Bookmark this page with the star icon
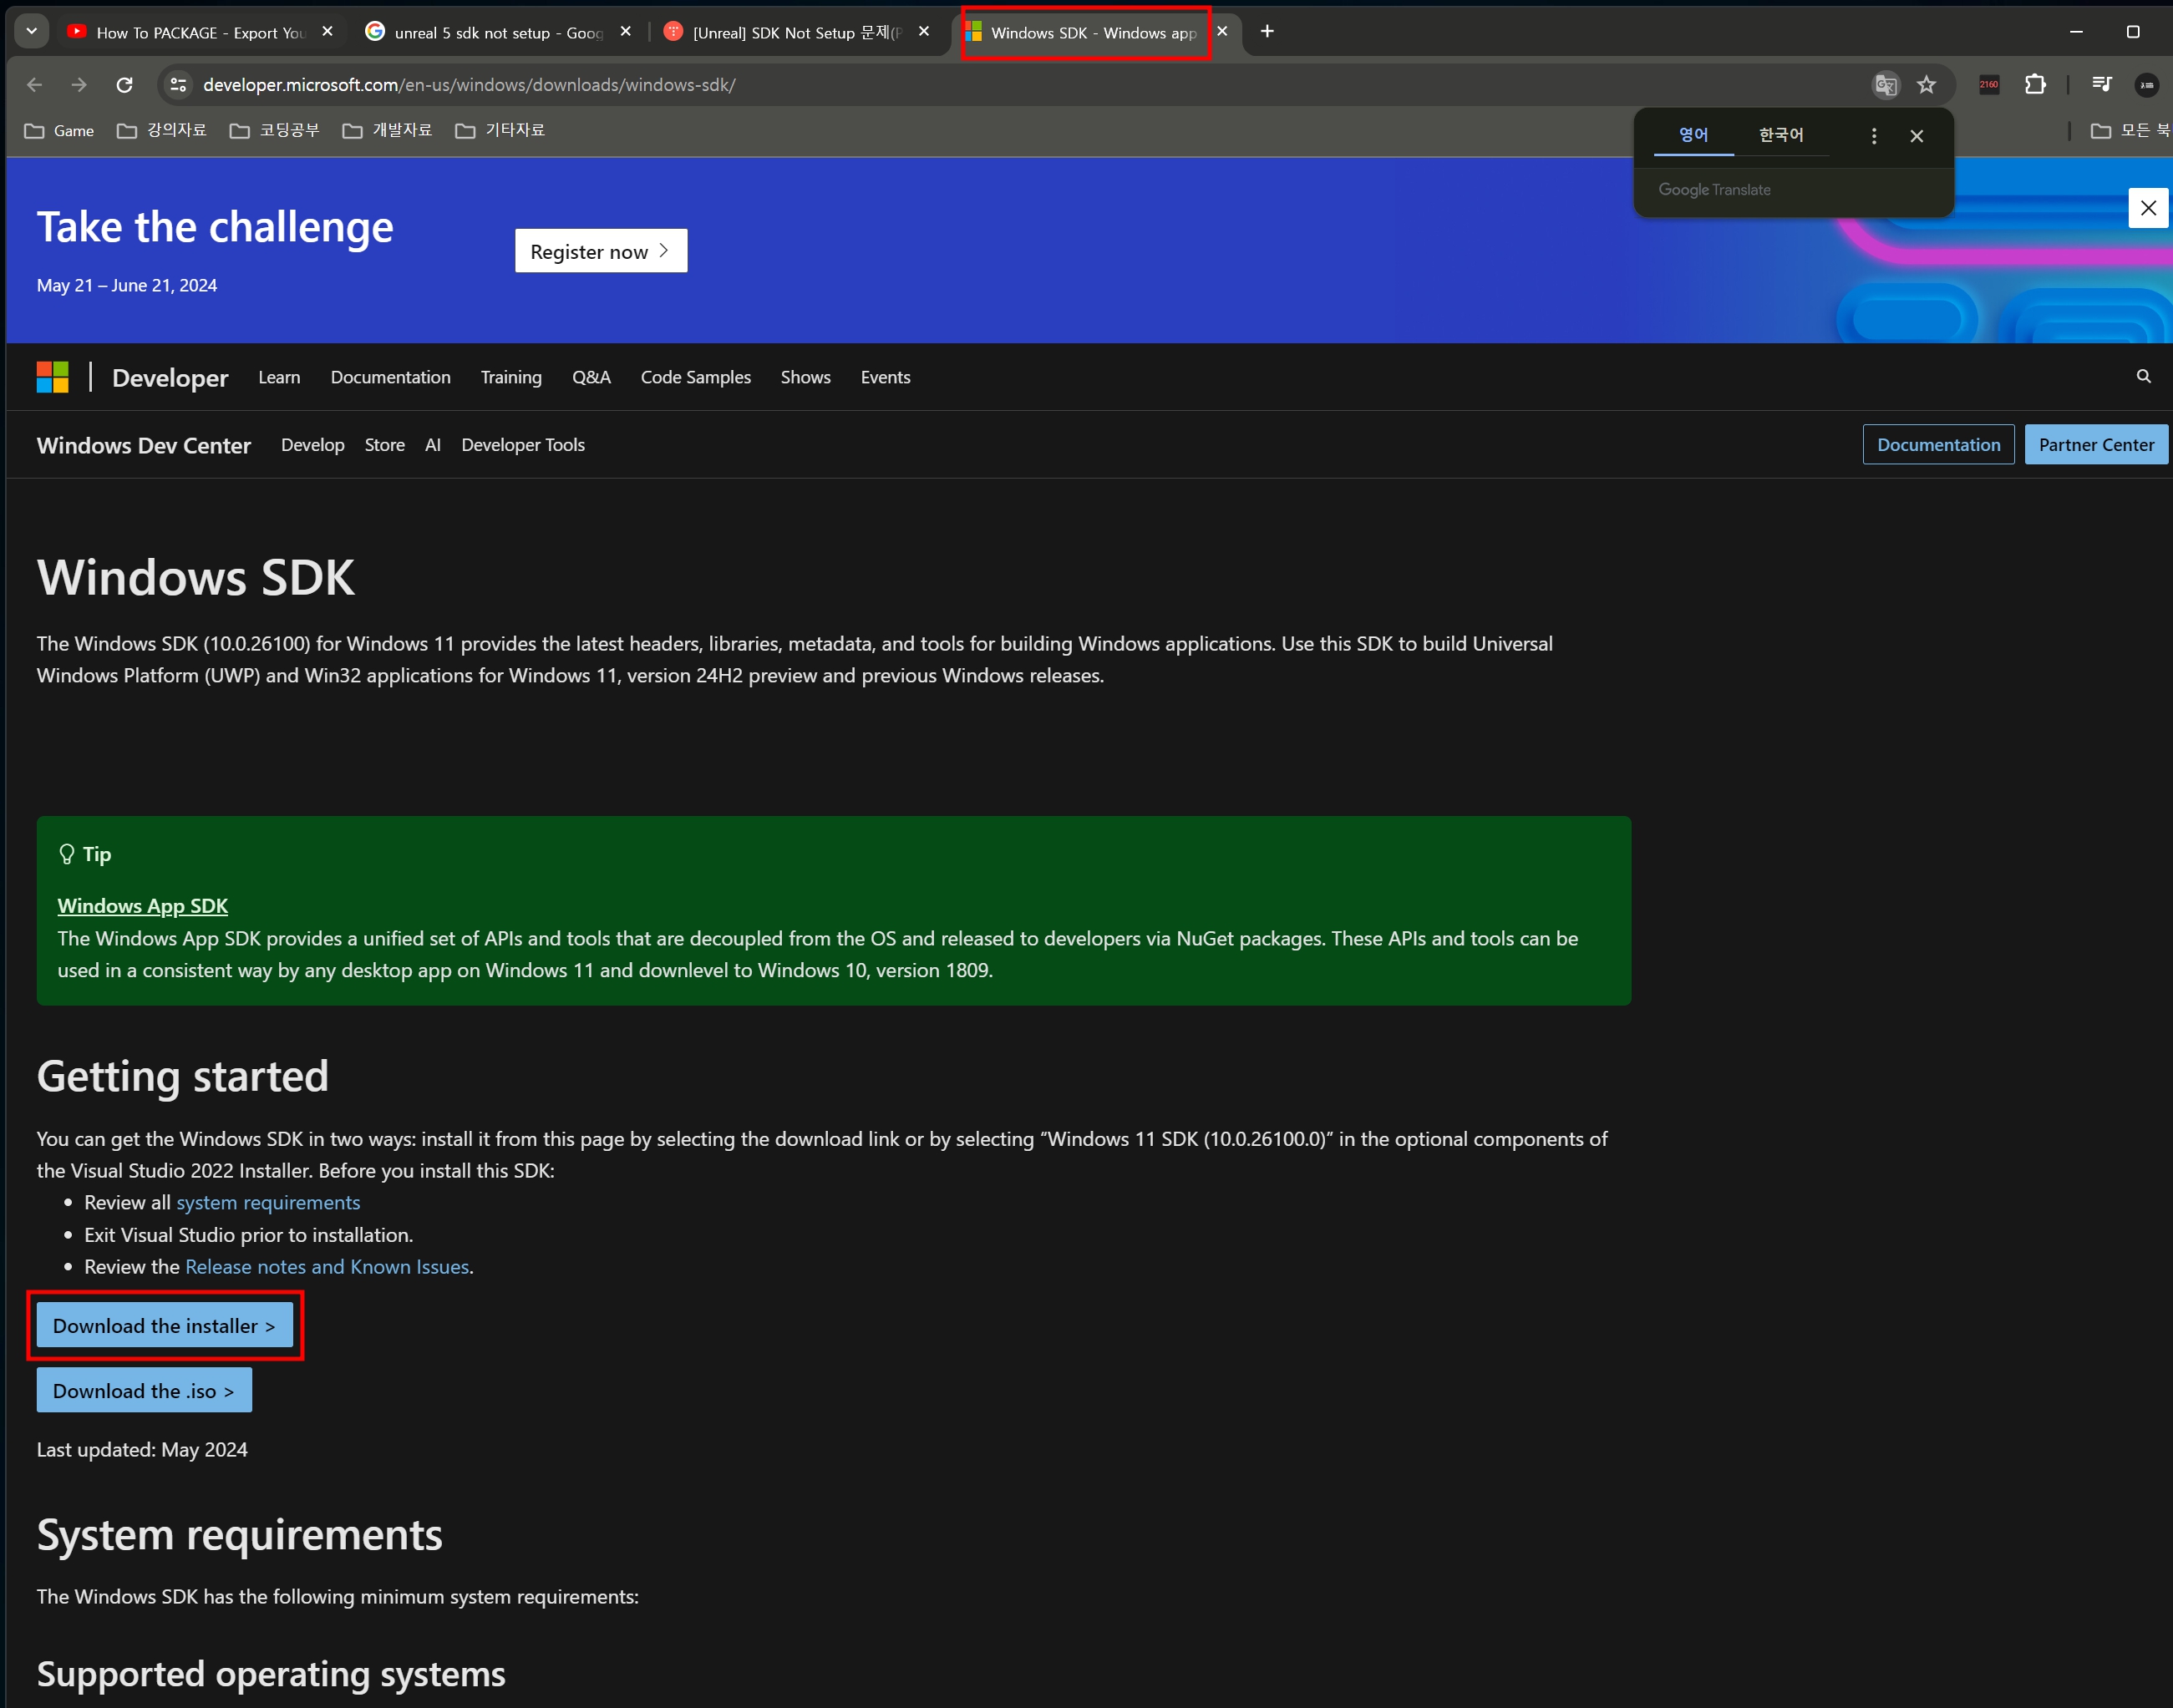Viewport: 2173px width, 1708px height. 1926,85
